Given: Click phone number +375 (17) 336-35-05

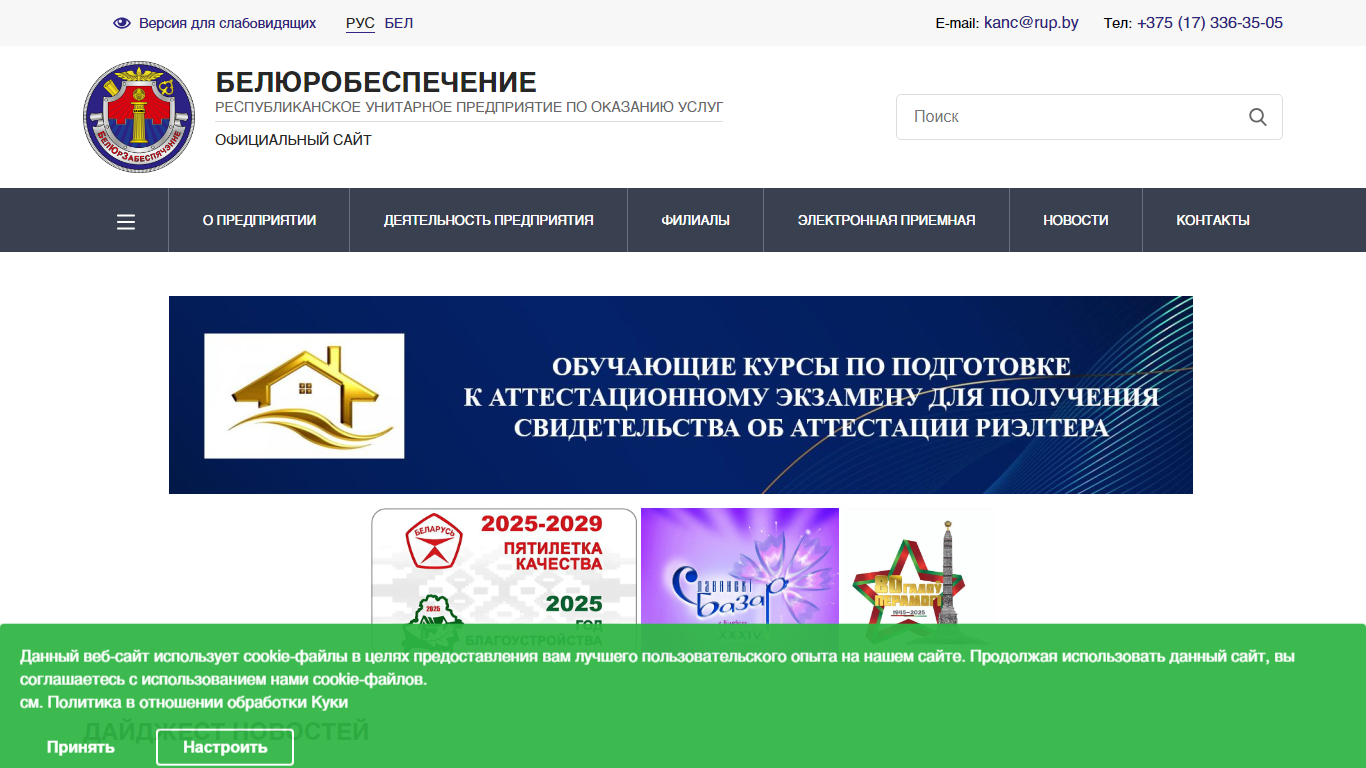Looking at the screenshot, I should tap(1210, 22).
